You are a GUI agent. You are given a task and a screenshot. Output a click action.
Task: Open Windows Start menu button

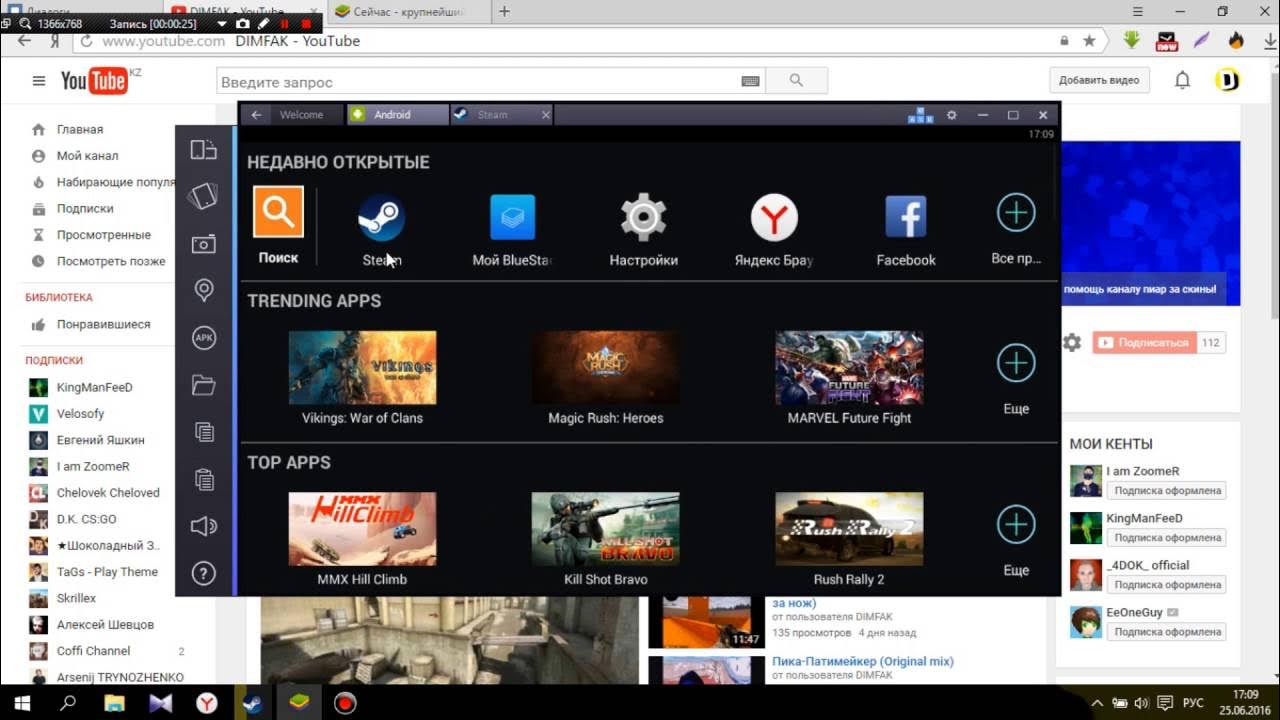point(22,703)
